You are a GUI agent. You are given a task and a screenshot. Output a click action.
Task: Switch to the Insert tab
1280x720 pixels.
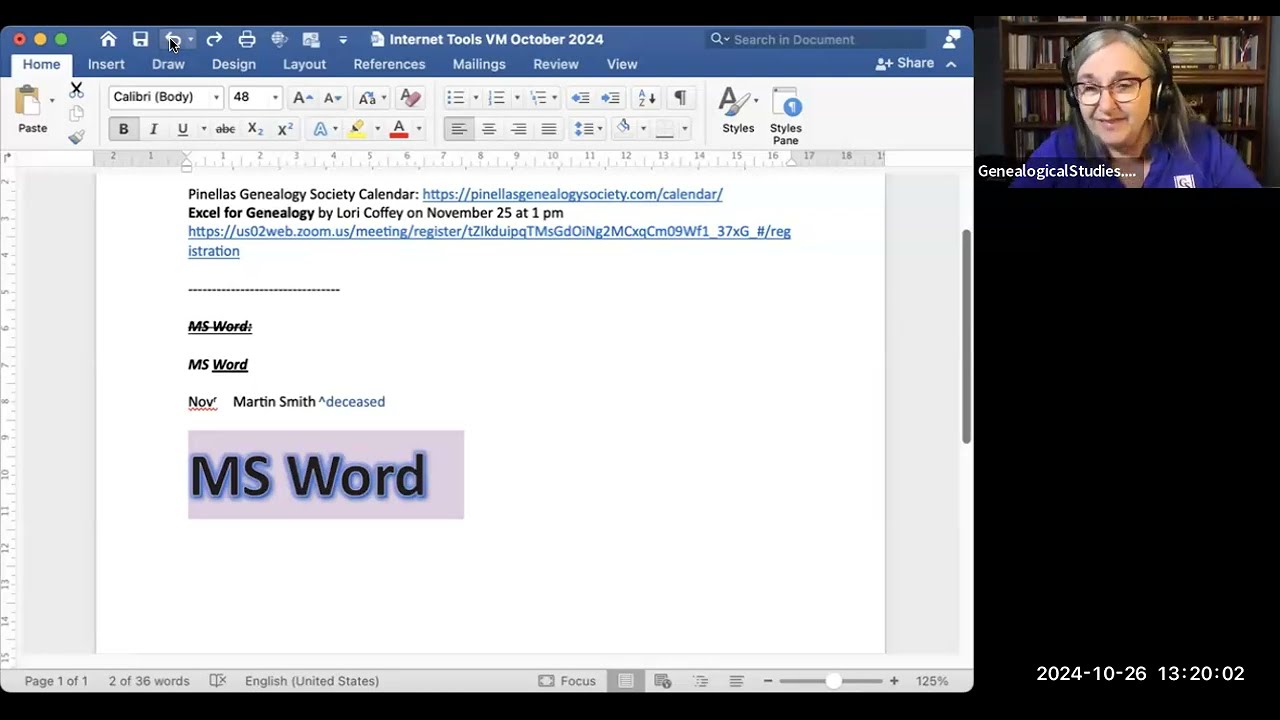point(106,64)
